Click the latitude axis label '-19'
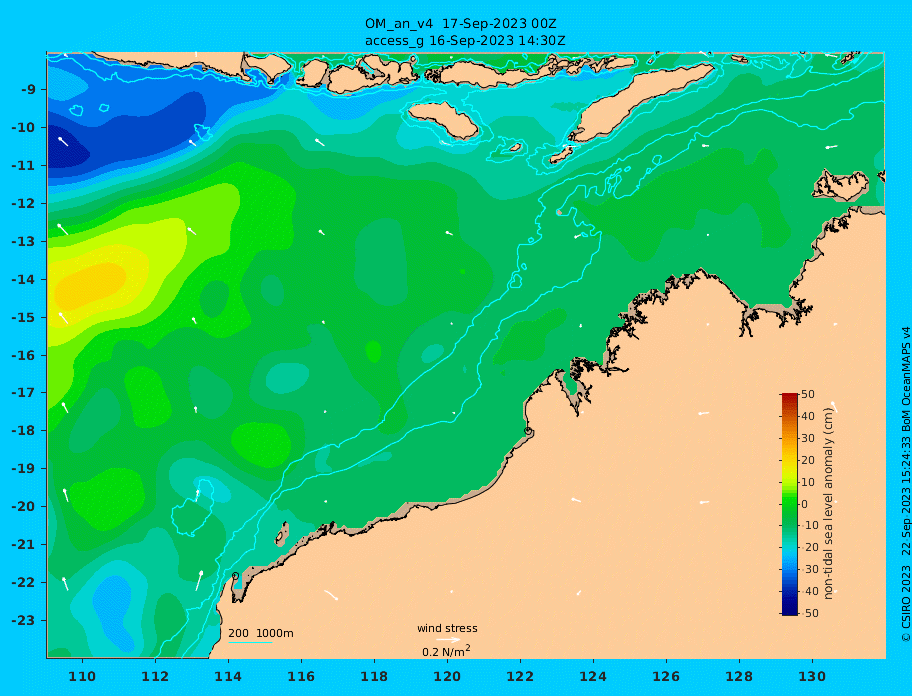This screenshot has width=912, height=696. [24, 469]
